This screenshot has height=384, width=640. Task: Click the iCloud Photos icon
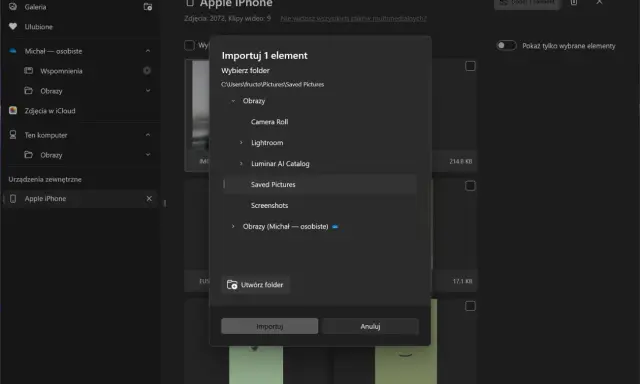click(13, 110)
